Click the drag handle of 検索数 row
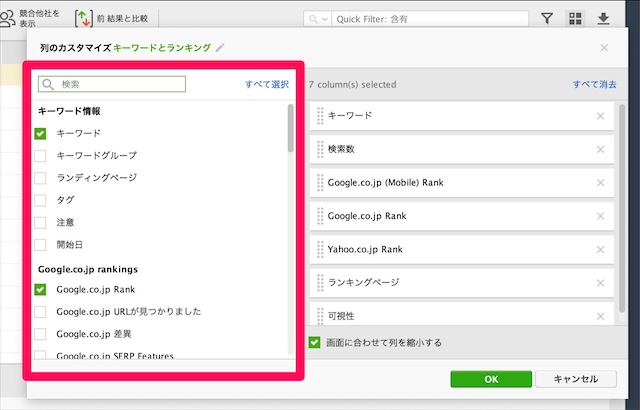 click(x=320, y=149)
